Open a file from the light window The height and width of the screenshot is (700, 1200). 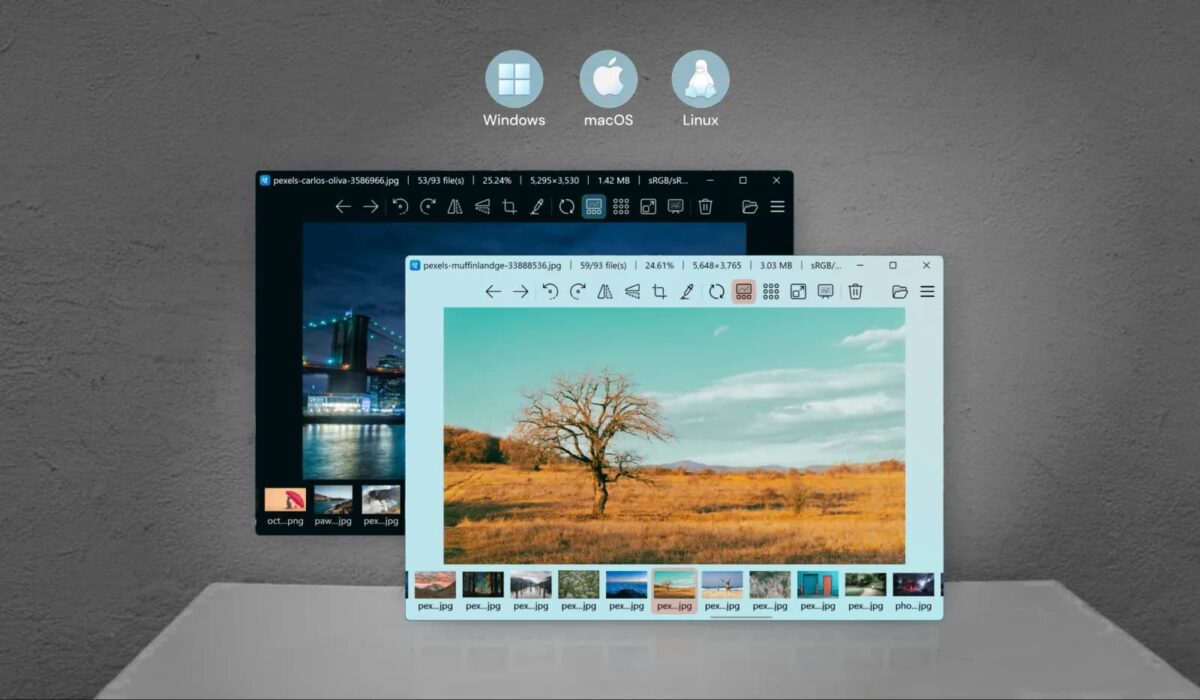[900, 291]
